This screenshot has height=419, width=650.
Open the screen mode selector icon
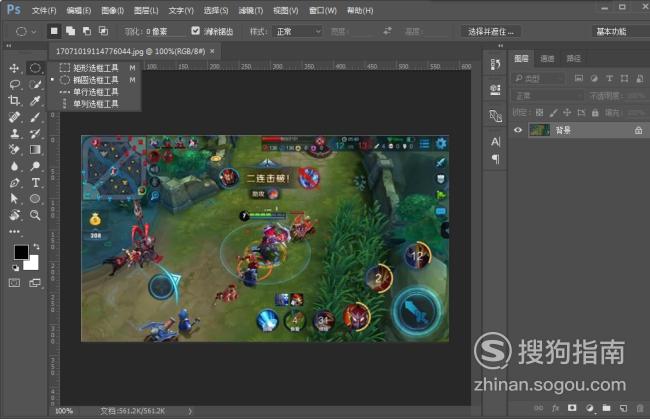(35, 283)
